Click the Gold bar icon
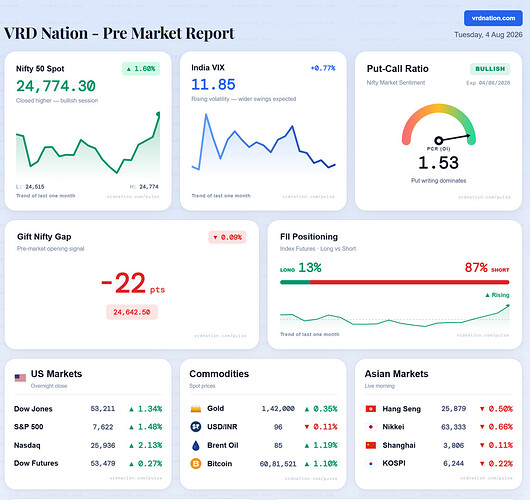This screenshot has width=530, height=500. tap(196, 409)
